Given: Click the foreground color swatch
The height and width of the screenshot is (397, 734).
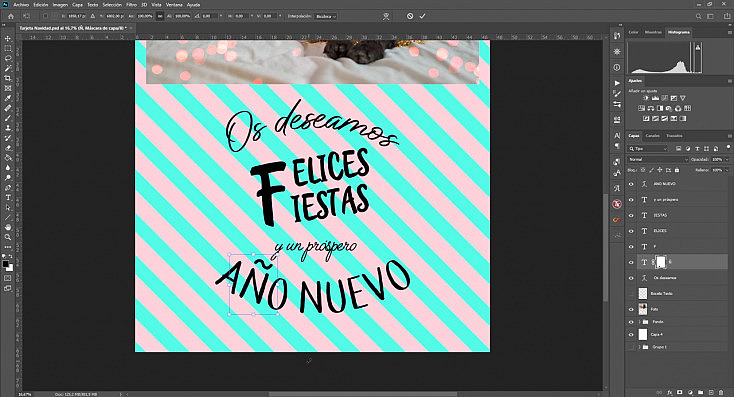Looking at the screenshot, I should point(6,264).
